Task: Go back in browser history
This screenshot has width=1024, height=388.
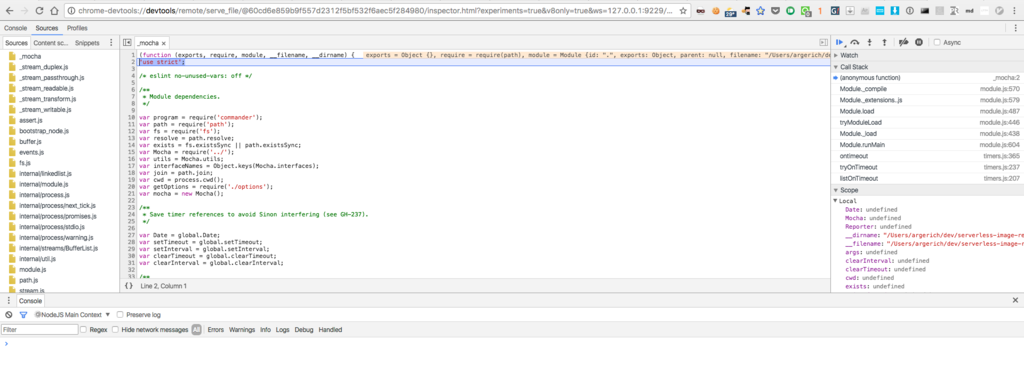Action: pyautogui.click(x=9, y=11)
